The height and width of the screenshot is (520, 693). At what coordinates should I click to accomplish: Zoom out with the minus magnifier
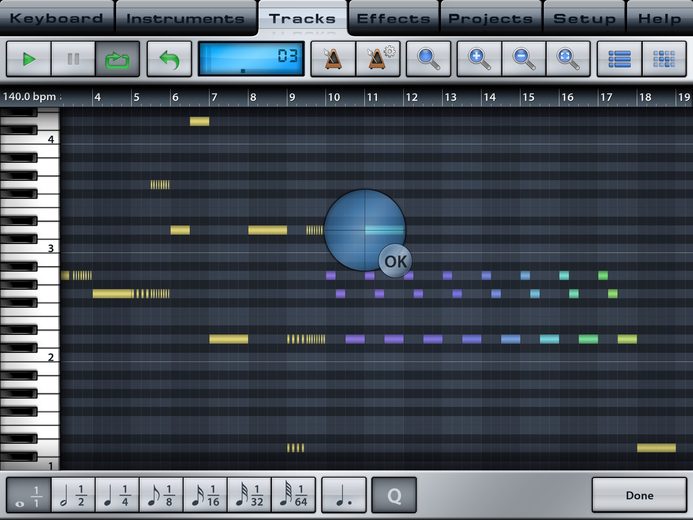(x=524, y=59)
